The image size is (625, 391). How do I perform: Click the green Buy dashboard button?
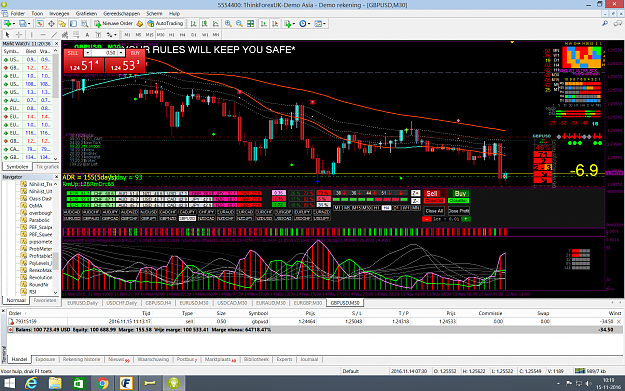460,193
